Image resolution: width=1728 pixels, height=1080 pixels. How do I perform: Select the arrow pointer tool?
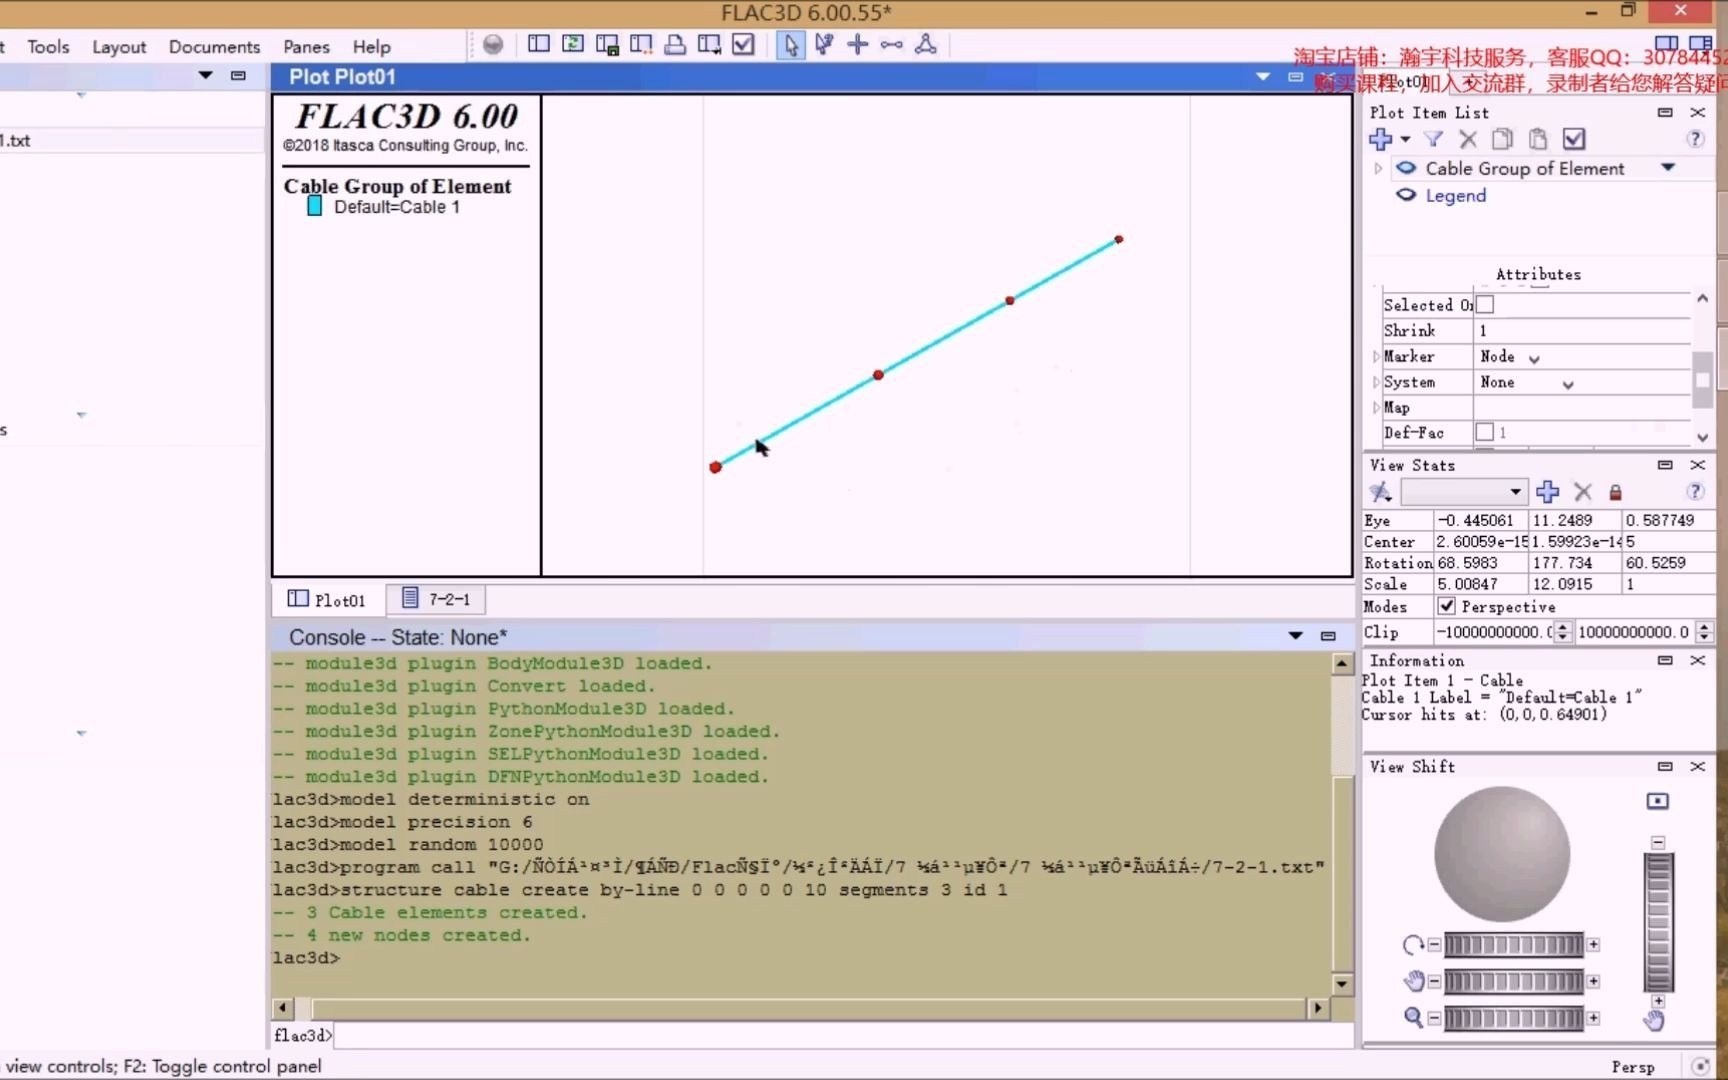click(x=790, y=45)
